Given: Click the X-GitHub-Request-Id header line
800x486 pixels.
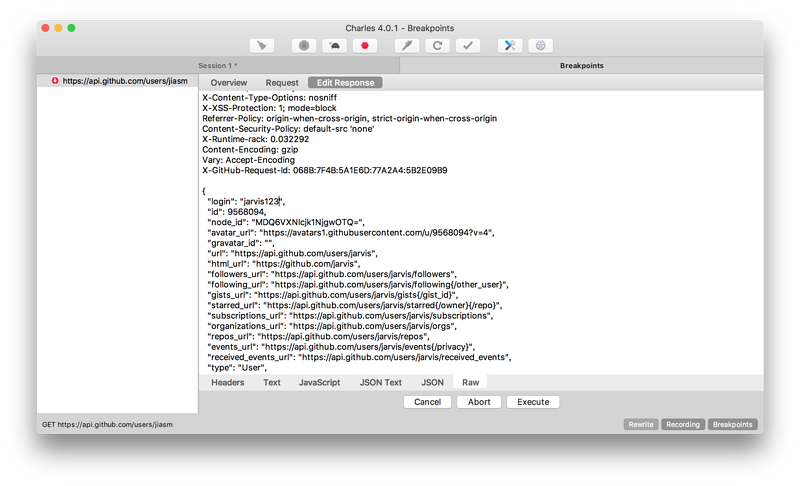Looking at the screenshot, I should [x=324, y=170].
